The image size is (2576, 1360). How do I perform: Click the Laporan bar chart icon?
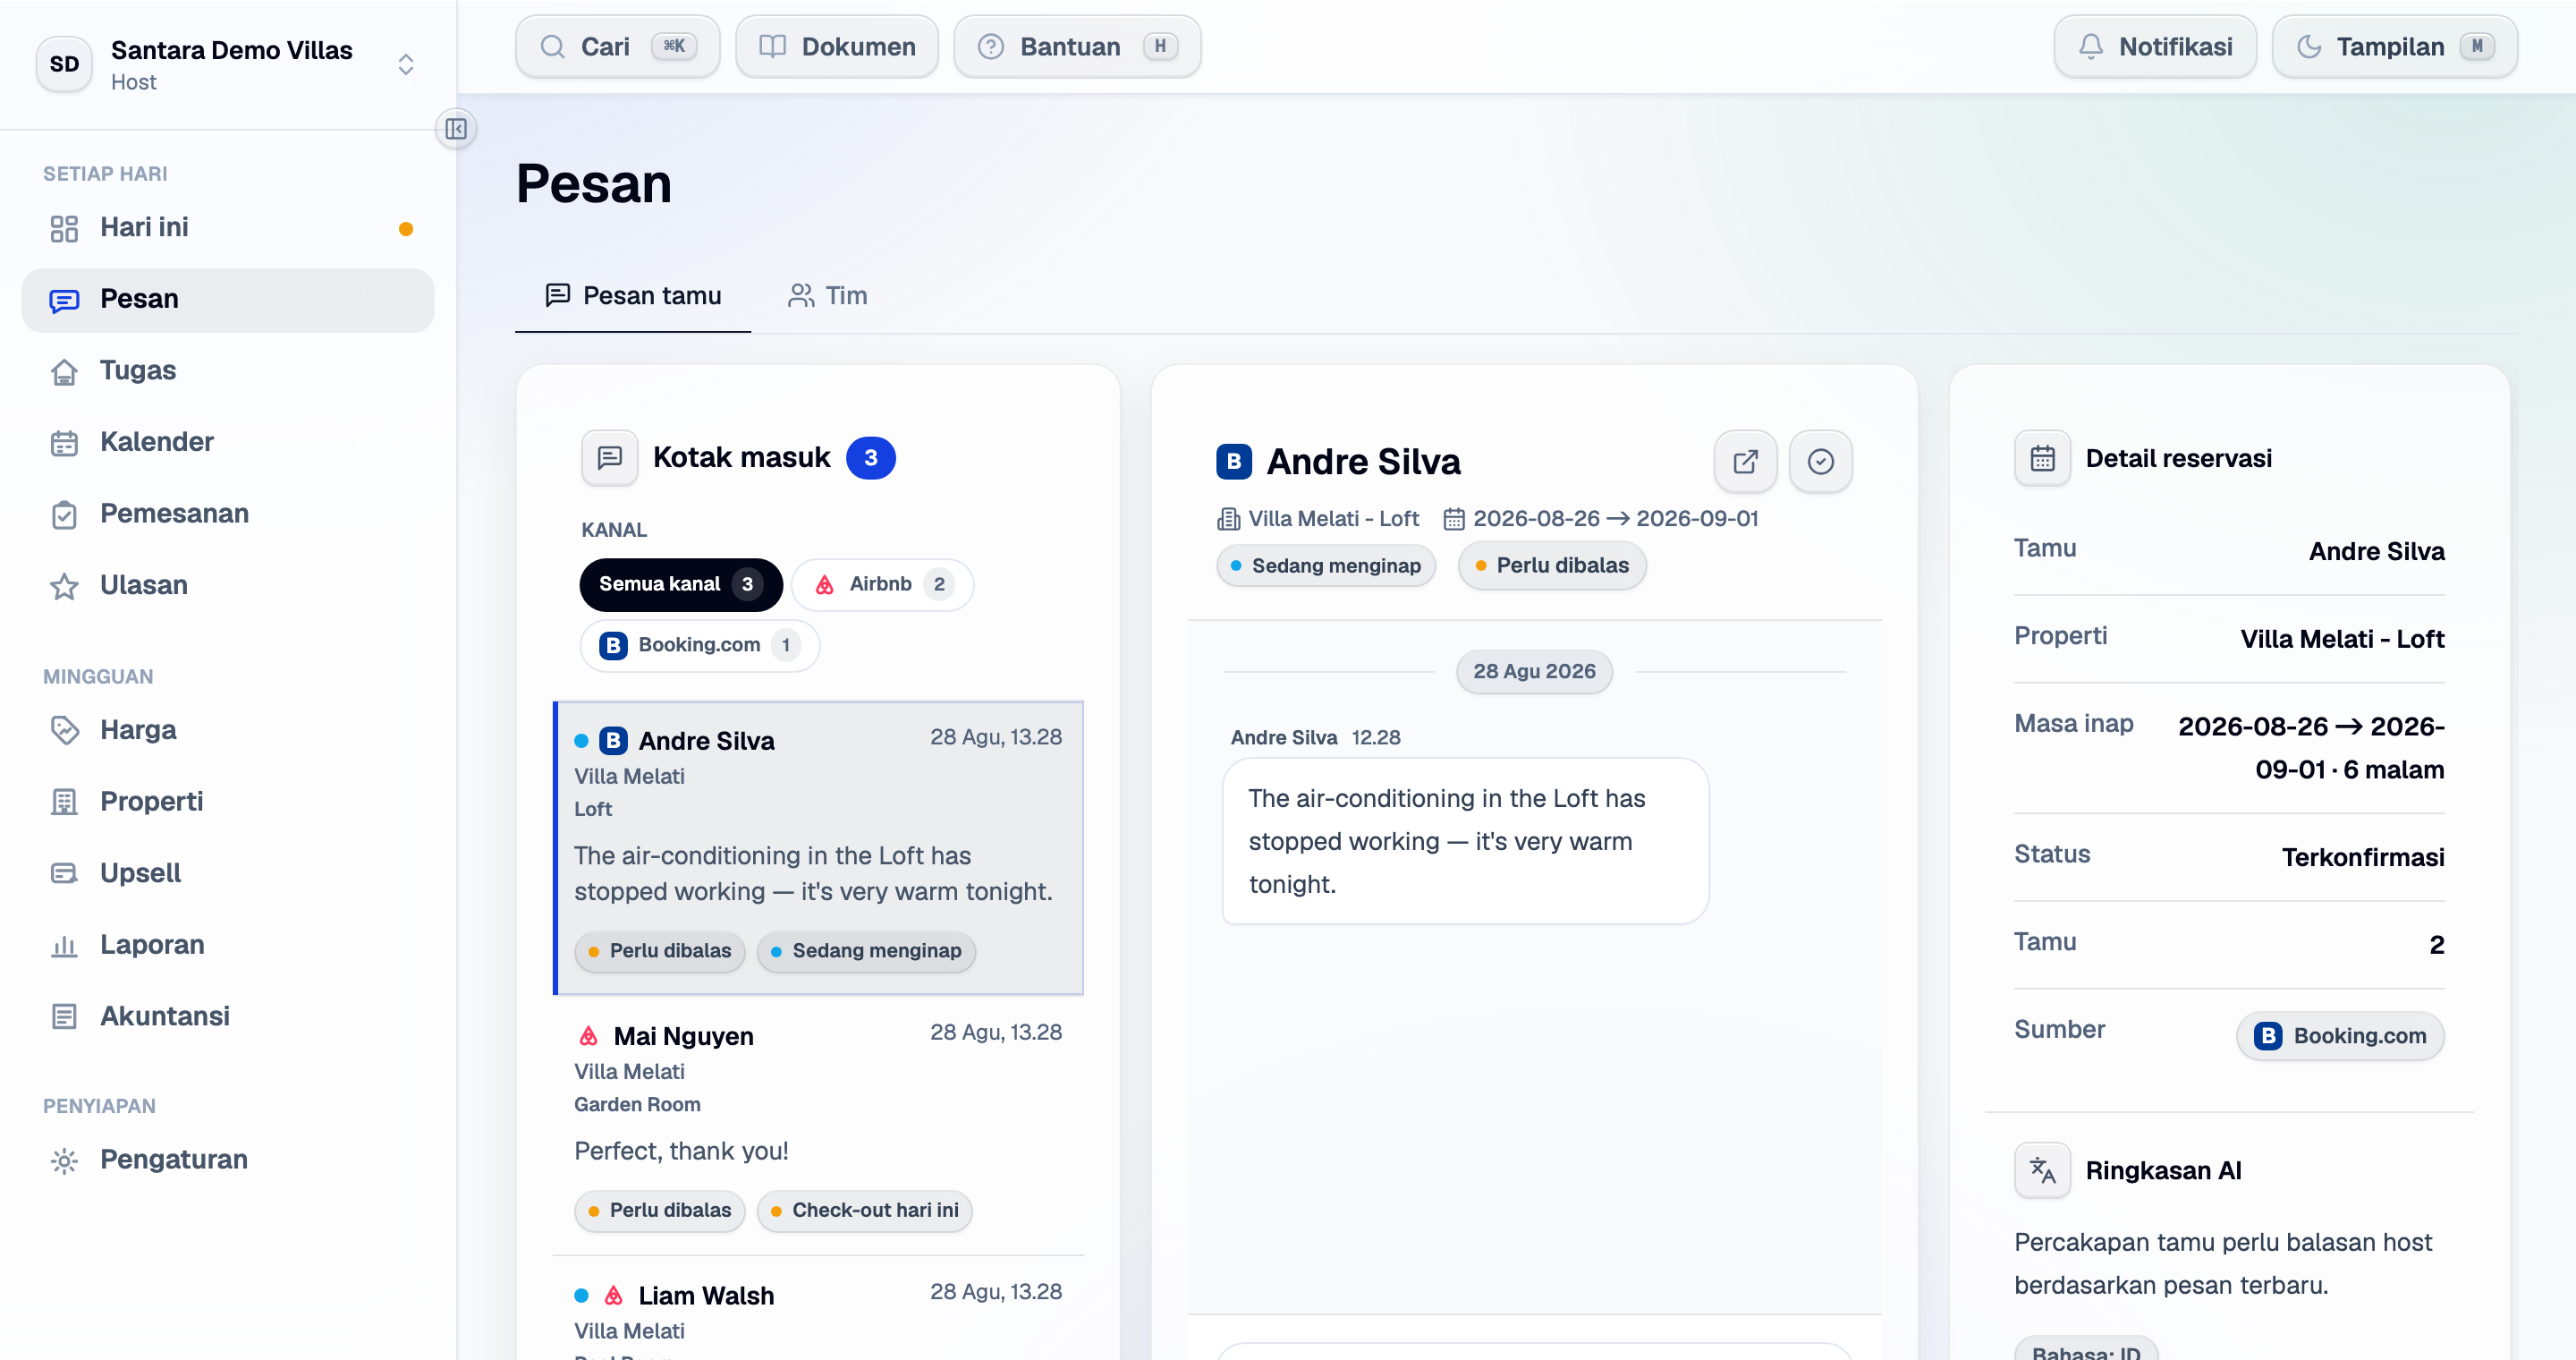pyautogui.click(x=64, y=945)
